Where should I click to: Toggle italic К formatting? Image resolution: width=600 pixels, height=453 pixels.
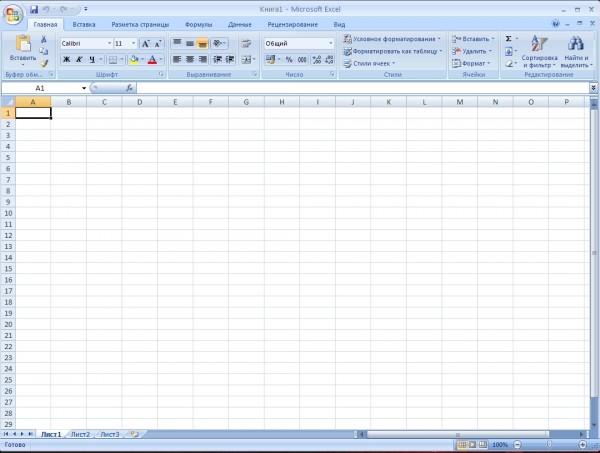[79, 59]
